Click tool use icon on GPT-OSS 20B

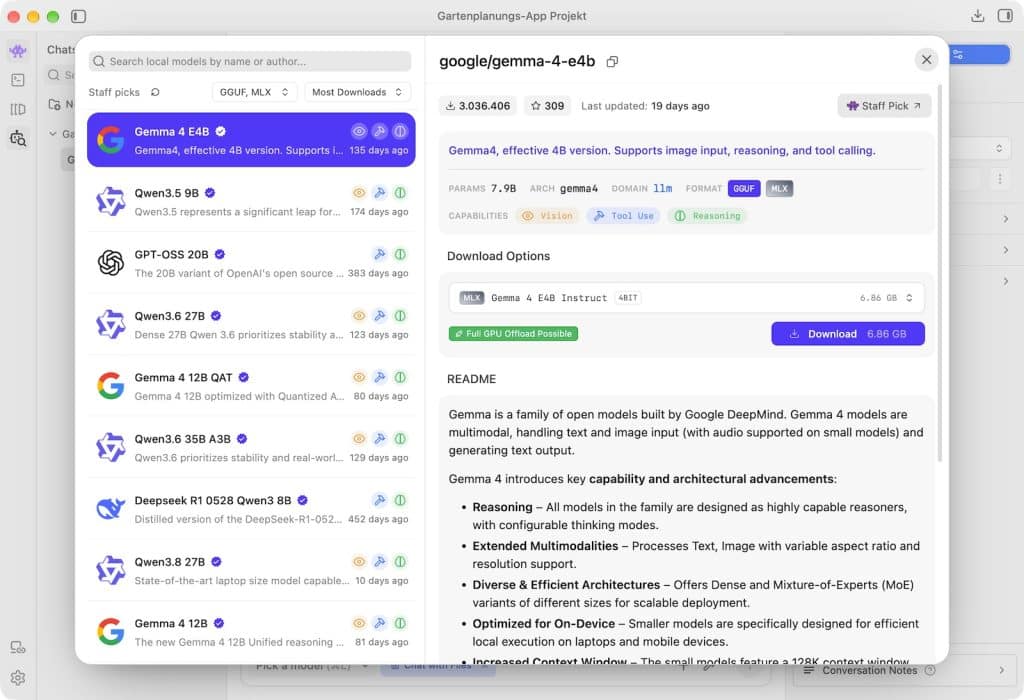tap(379, 254)
